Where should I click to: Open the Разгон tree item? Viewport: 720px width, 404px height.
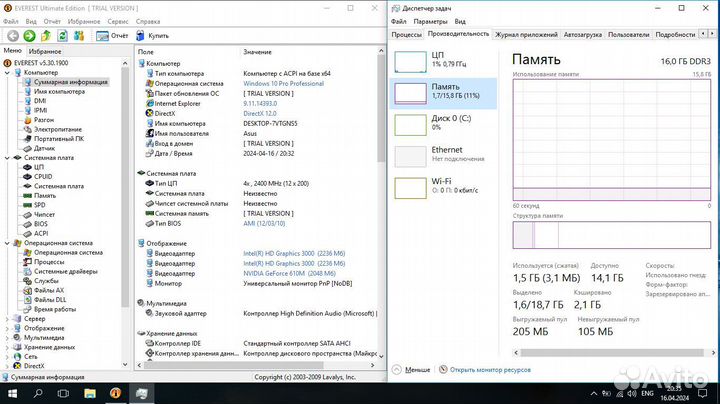point(46,119)
